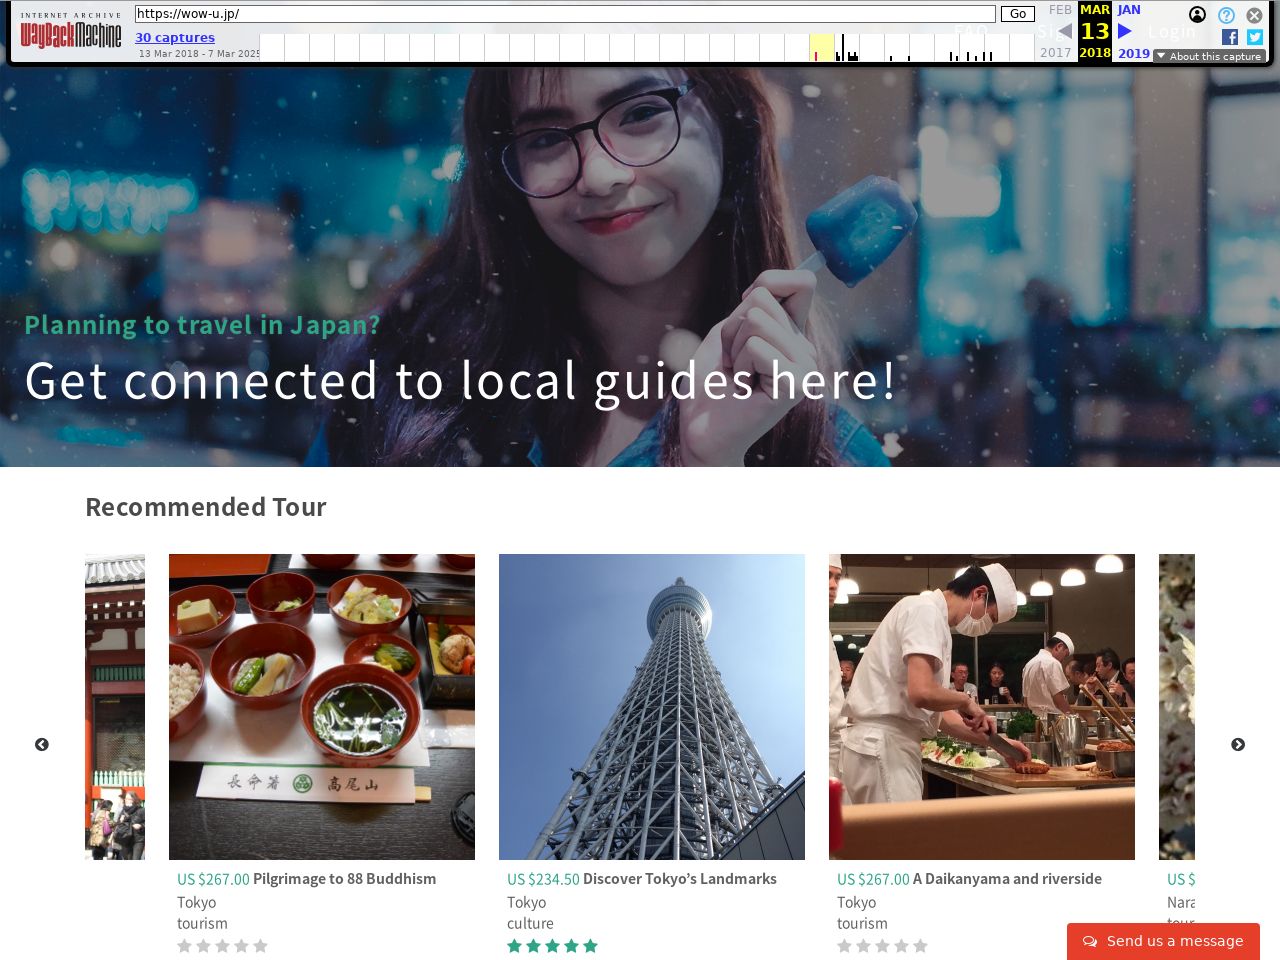Open the Login menu item

[1171, 32]
